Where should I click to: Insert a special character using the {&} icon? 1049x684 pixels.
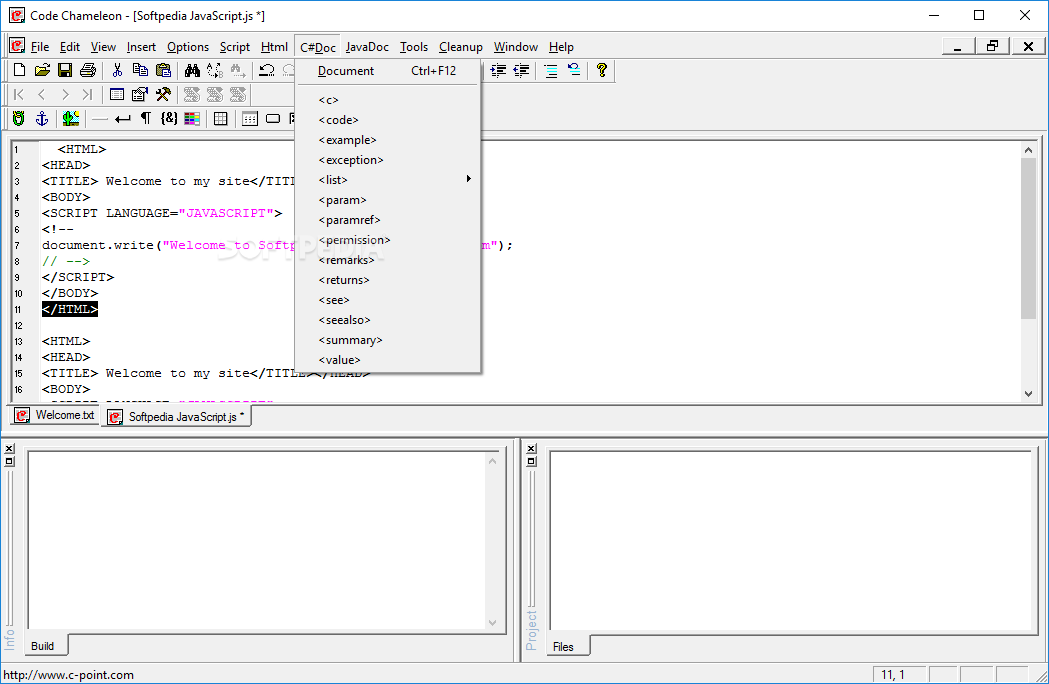click(169, 118)
